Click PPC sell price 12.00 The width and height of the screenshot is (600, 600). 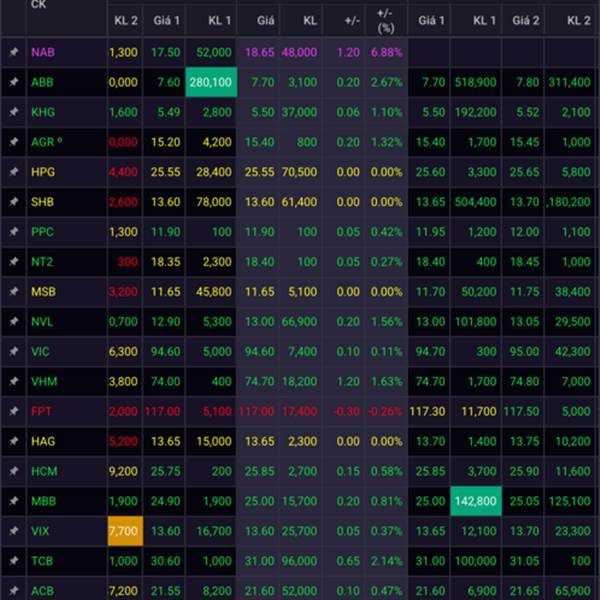click(524, 232)
